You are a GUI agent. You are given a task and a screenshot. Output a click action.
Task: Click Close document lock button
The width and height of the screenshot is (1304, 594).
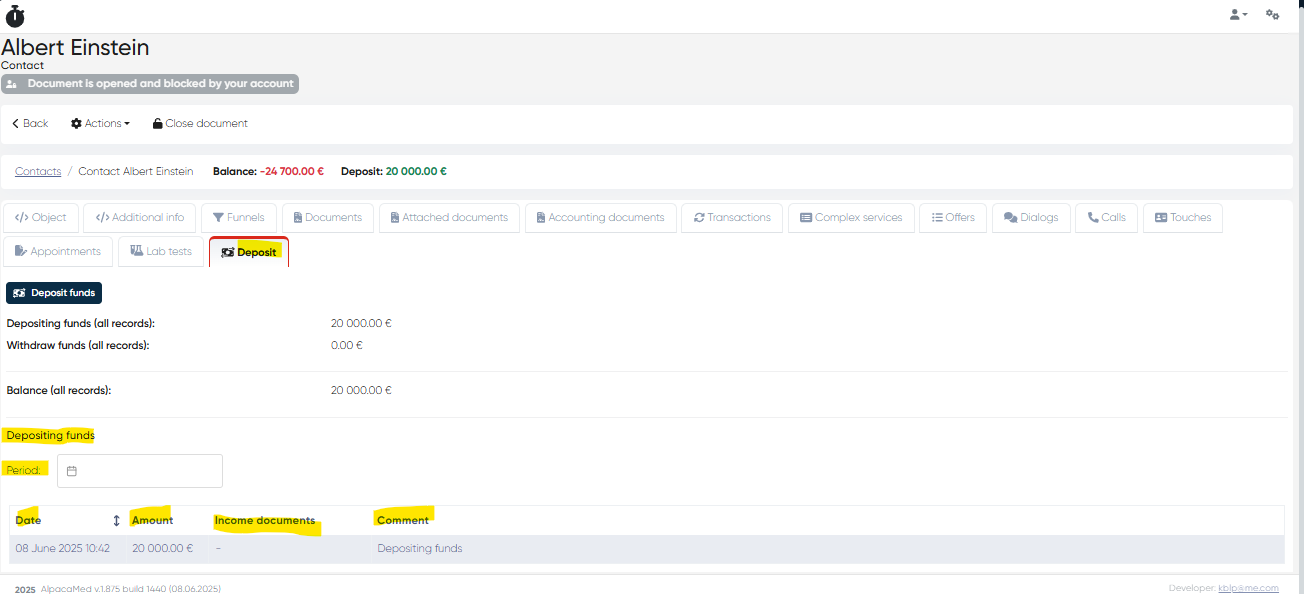pos(200,124)
